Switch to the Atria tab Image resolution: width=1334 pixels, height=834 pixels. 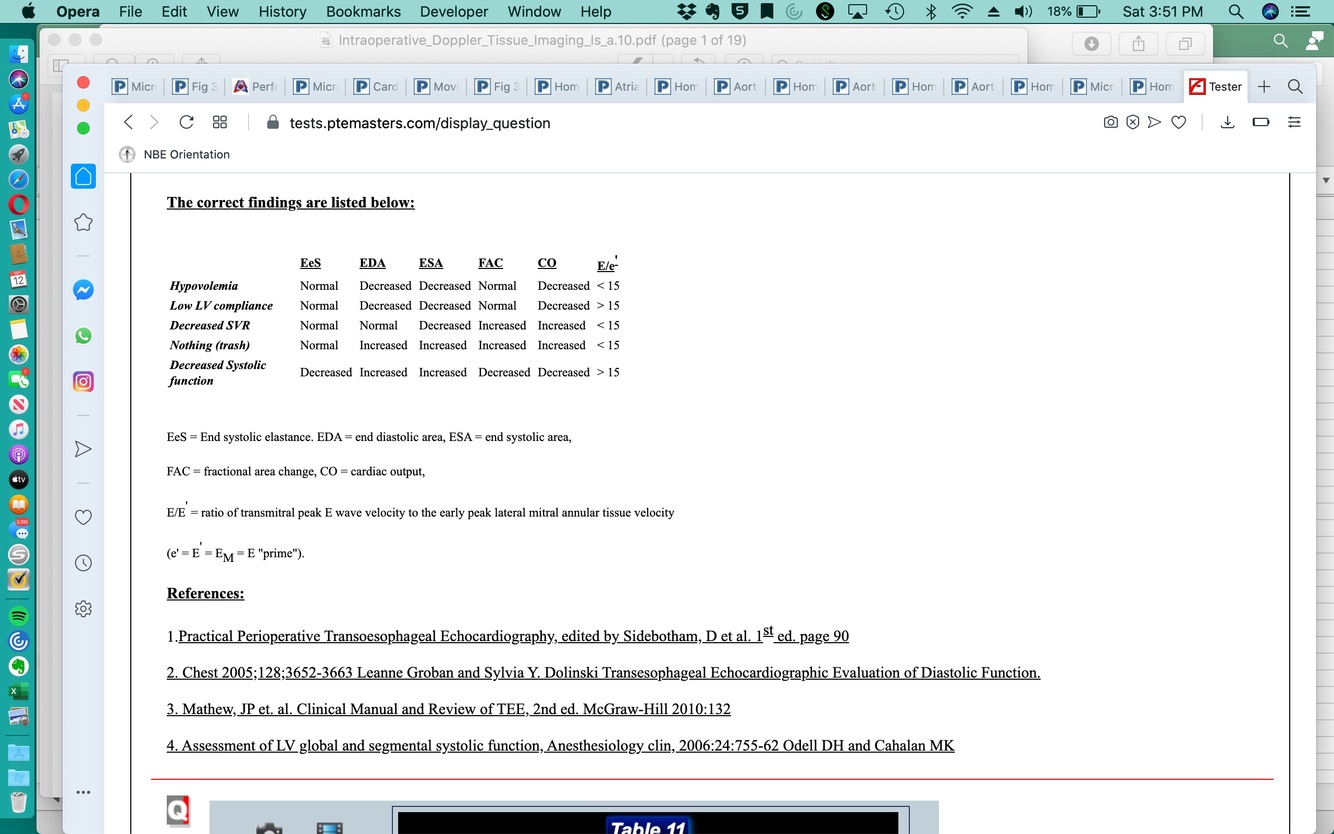tap(617, 86)
